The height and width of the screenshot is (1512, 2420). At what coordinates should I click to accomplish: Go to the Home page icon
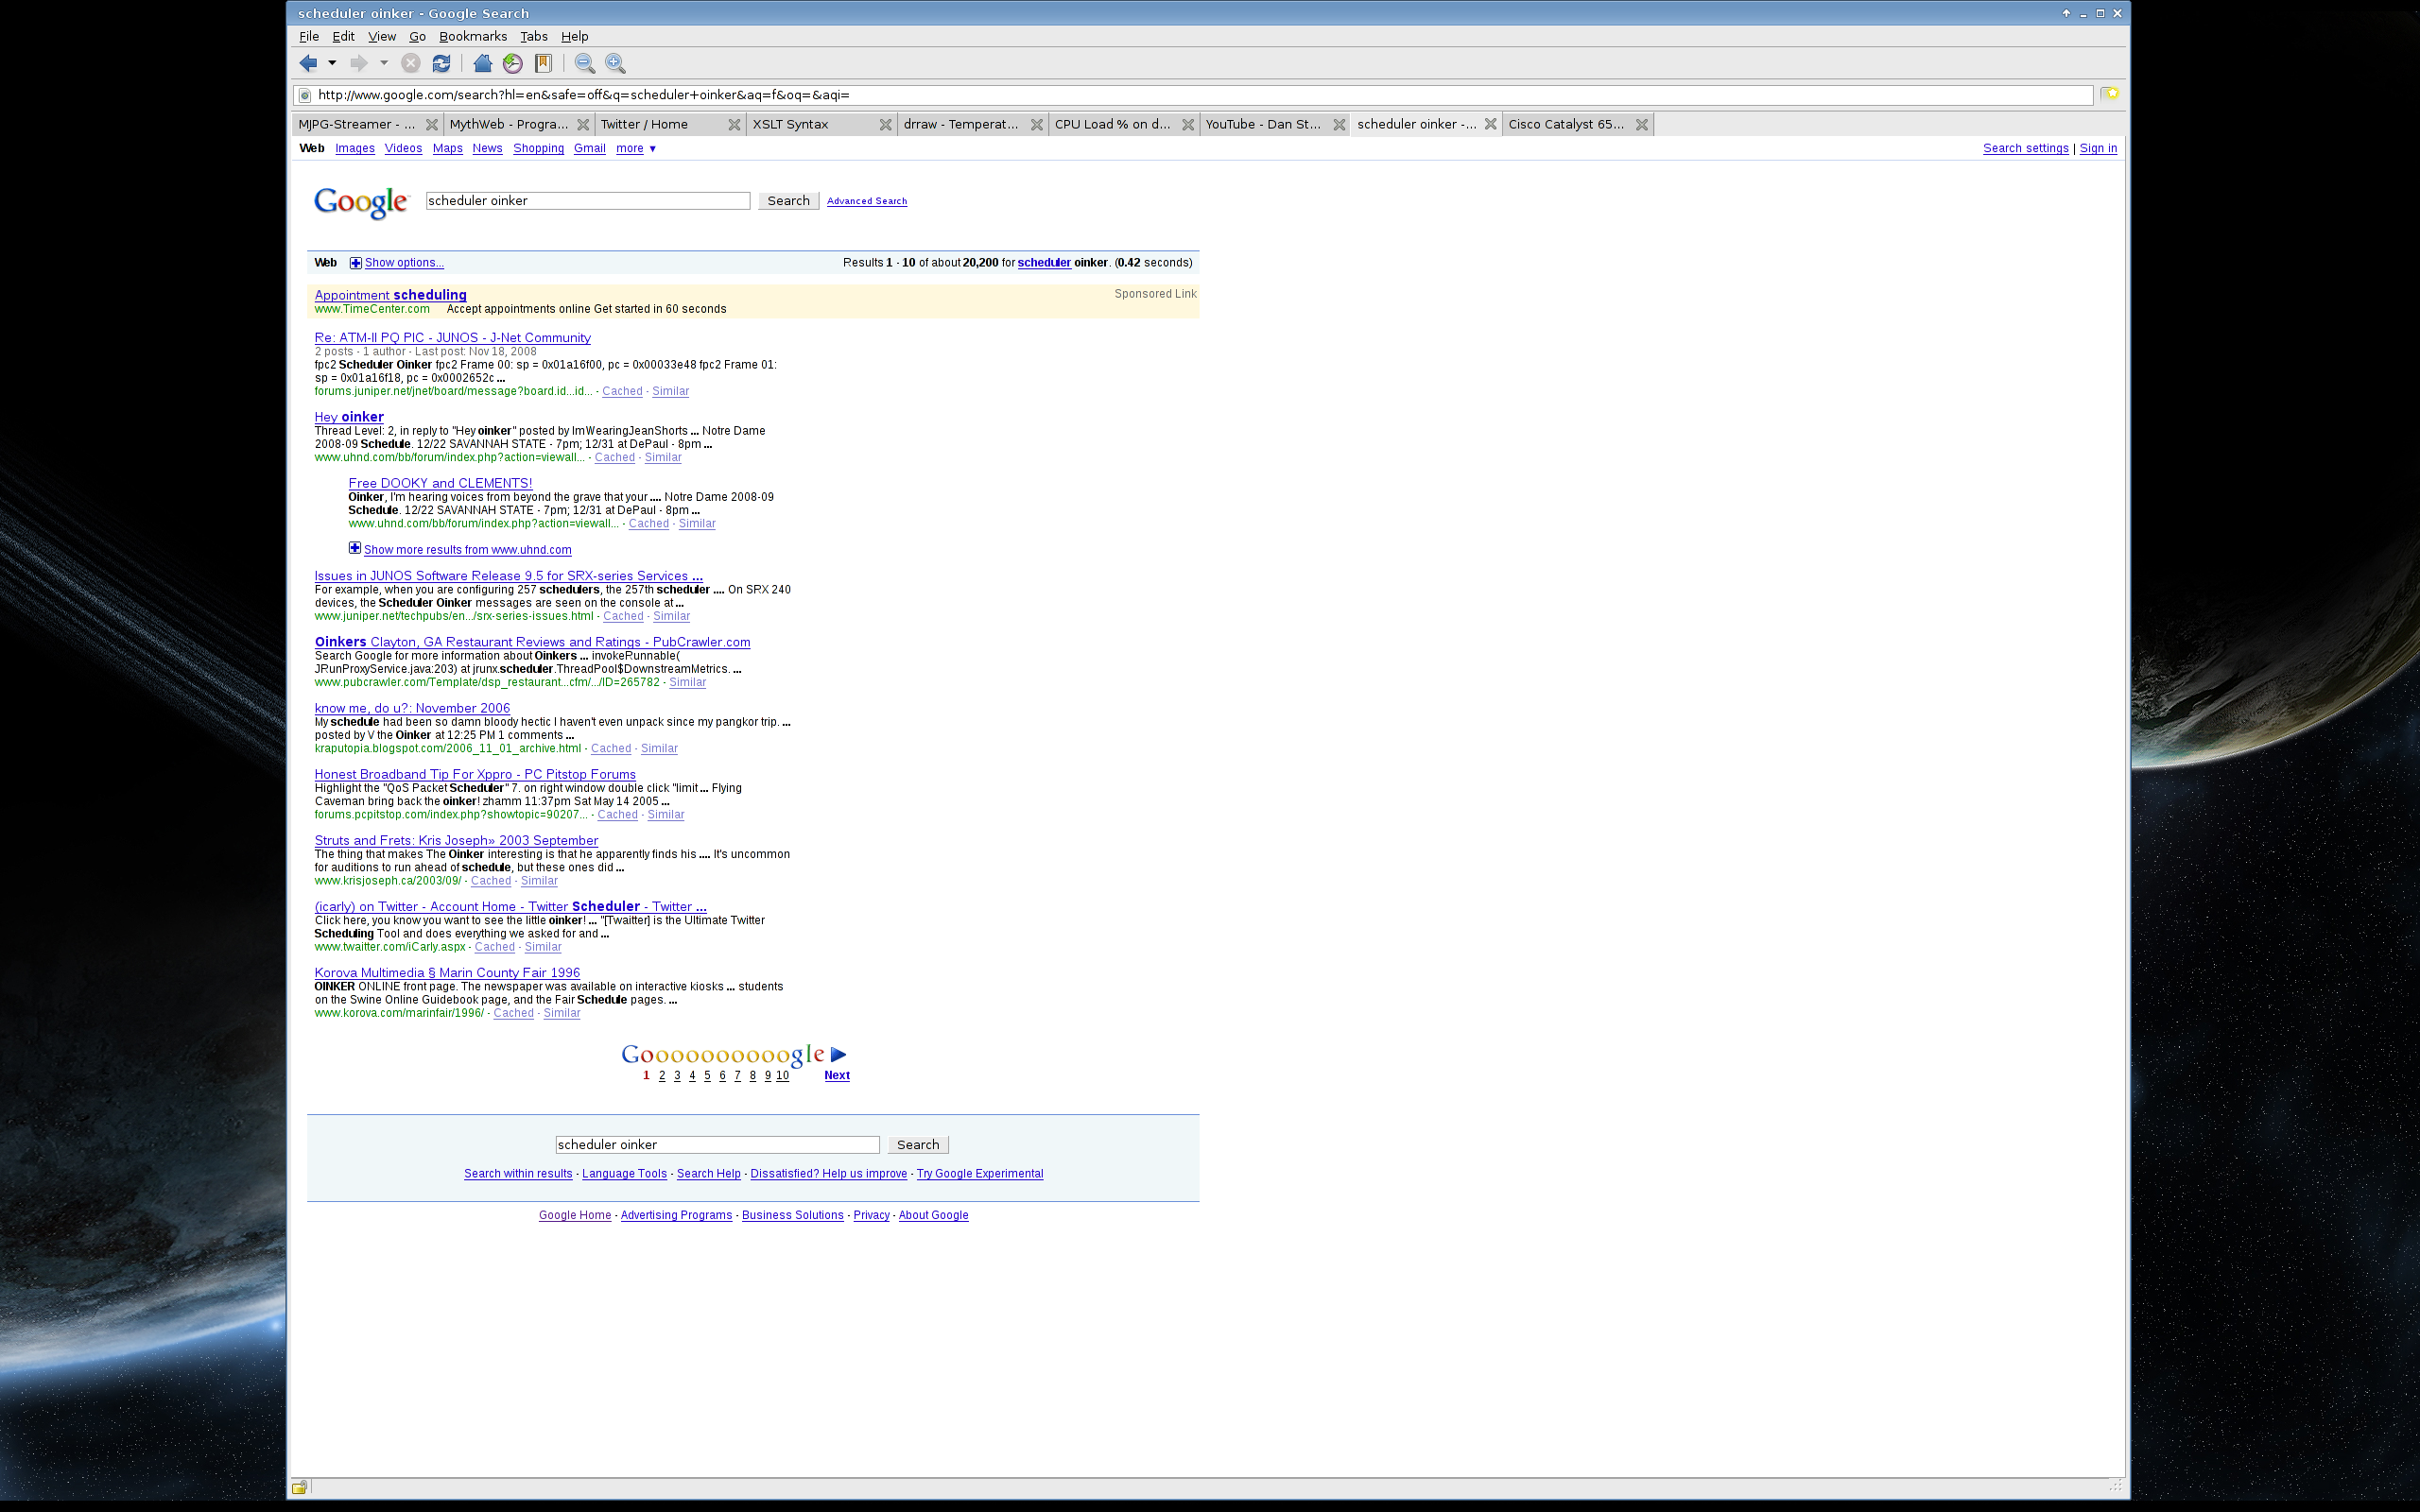482,63
